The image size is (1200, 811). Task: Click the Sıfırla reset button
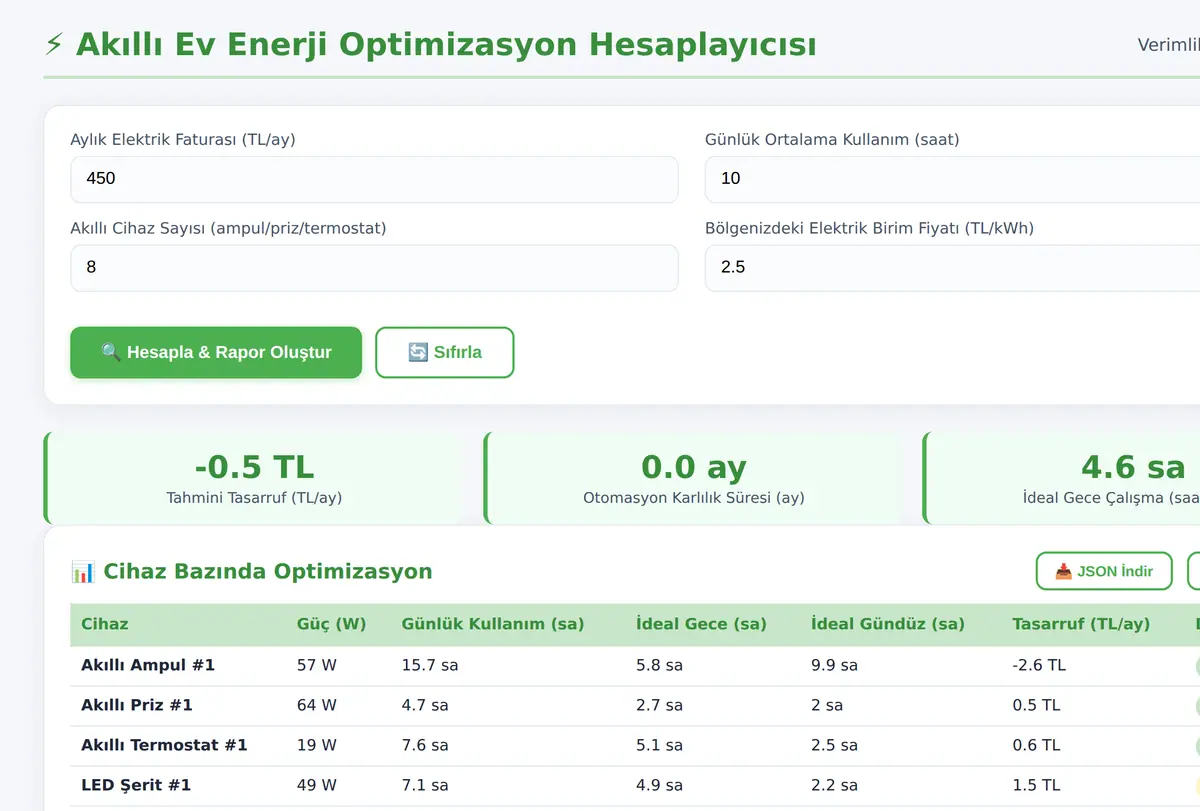445,352
